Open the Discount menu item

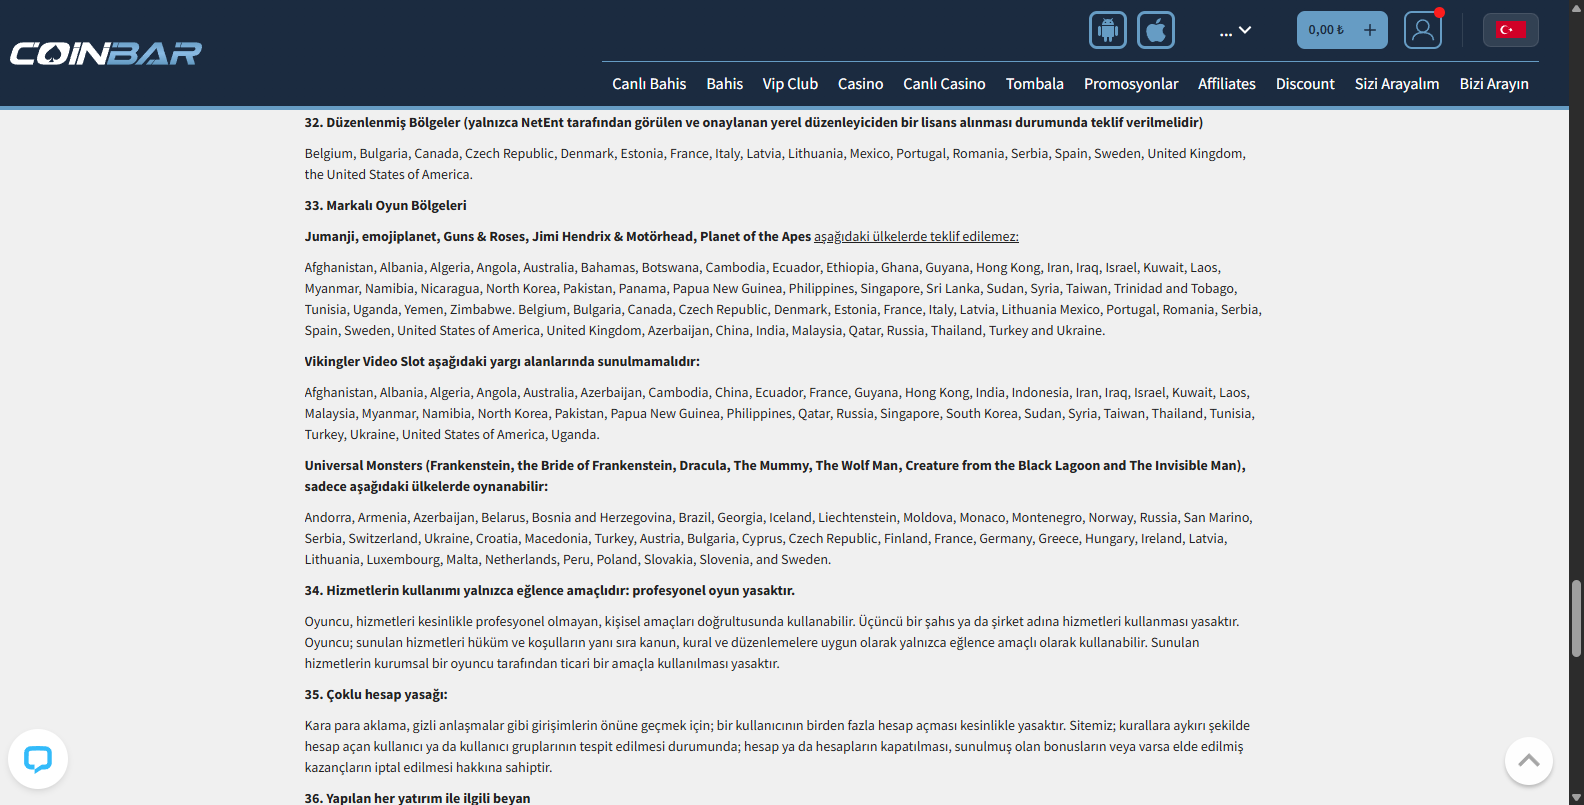coord(1305,84)
